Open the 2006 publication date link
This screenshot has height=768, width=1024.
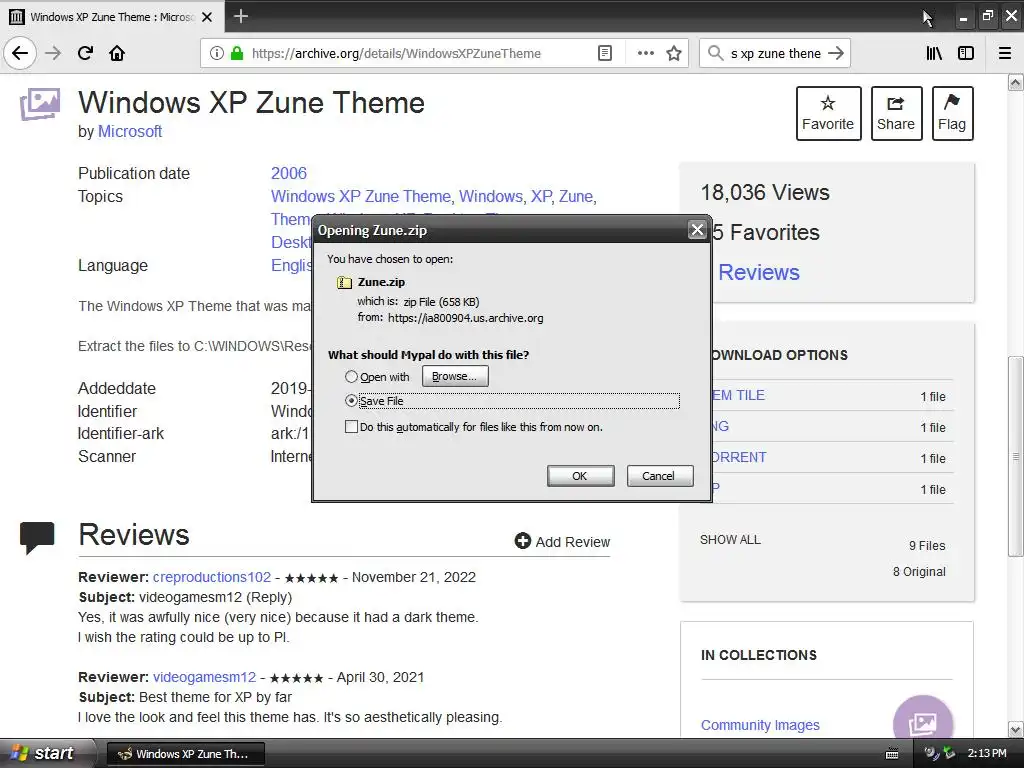[289, 173]
